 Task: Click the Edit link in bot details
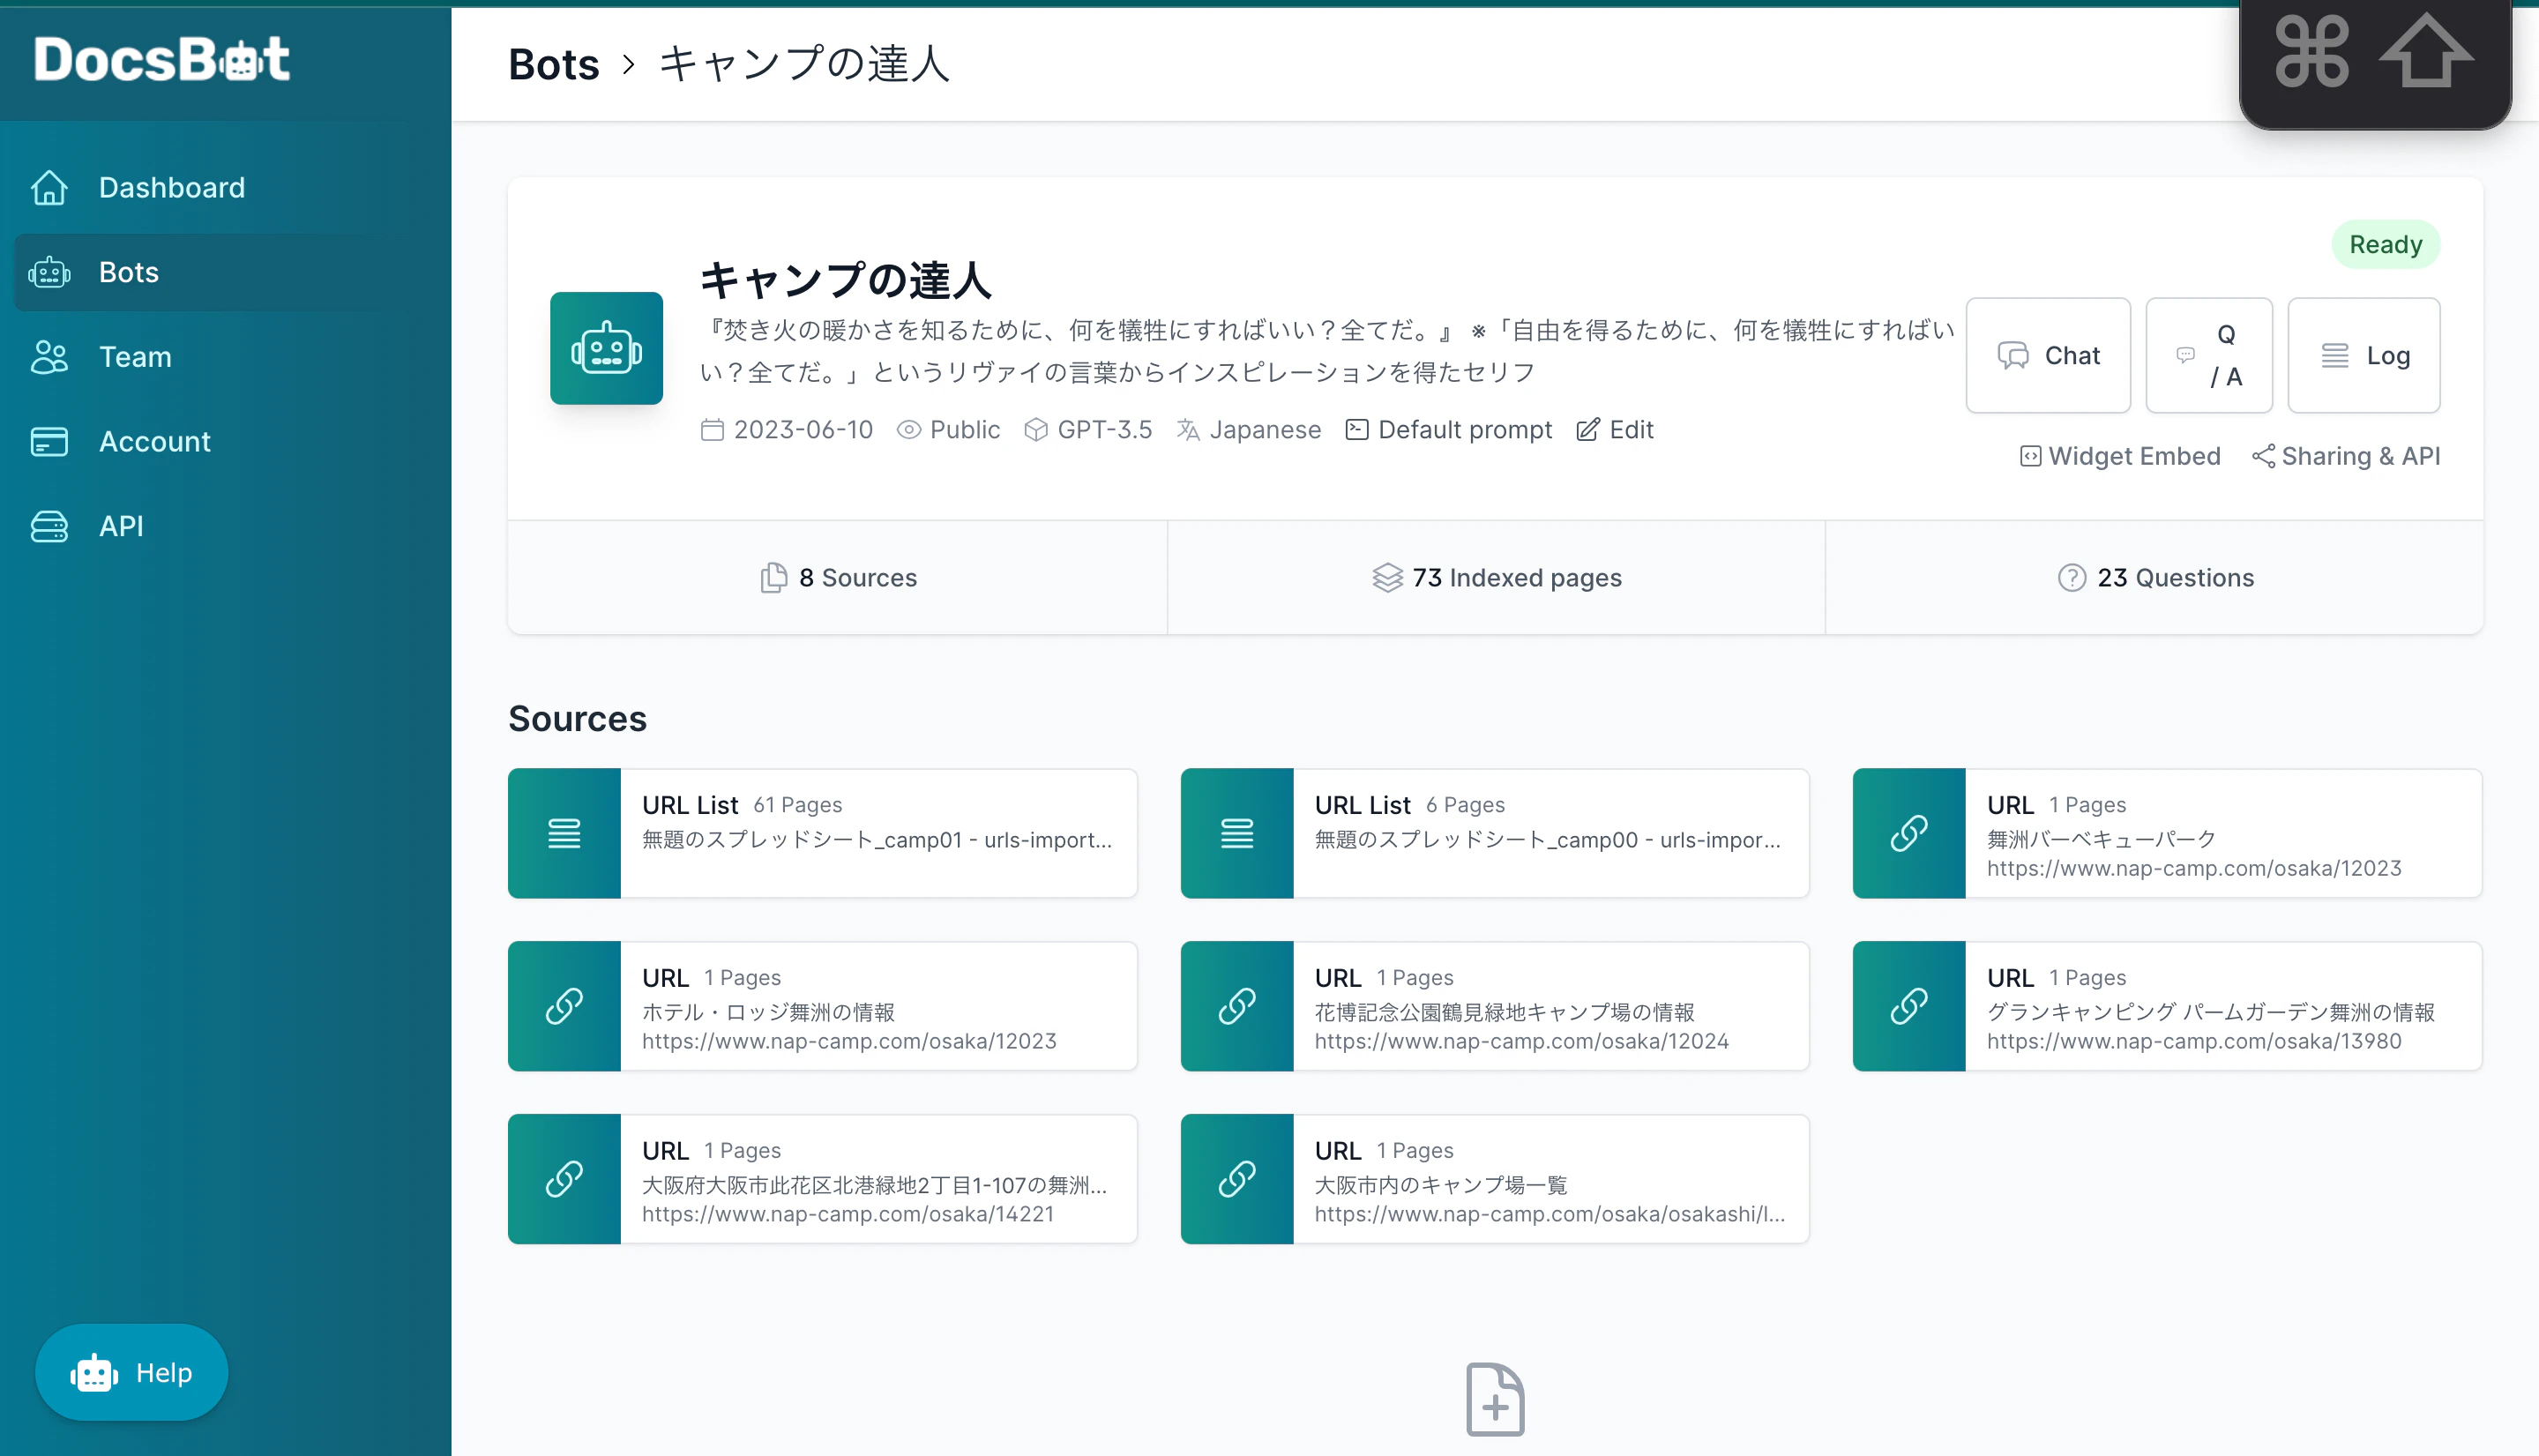[1615, 429]
